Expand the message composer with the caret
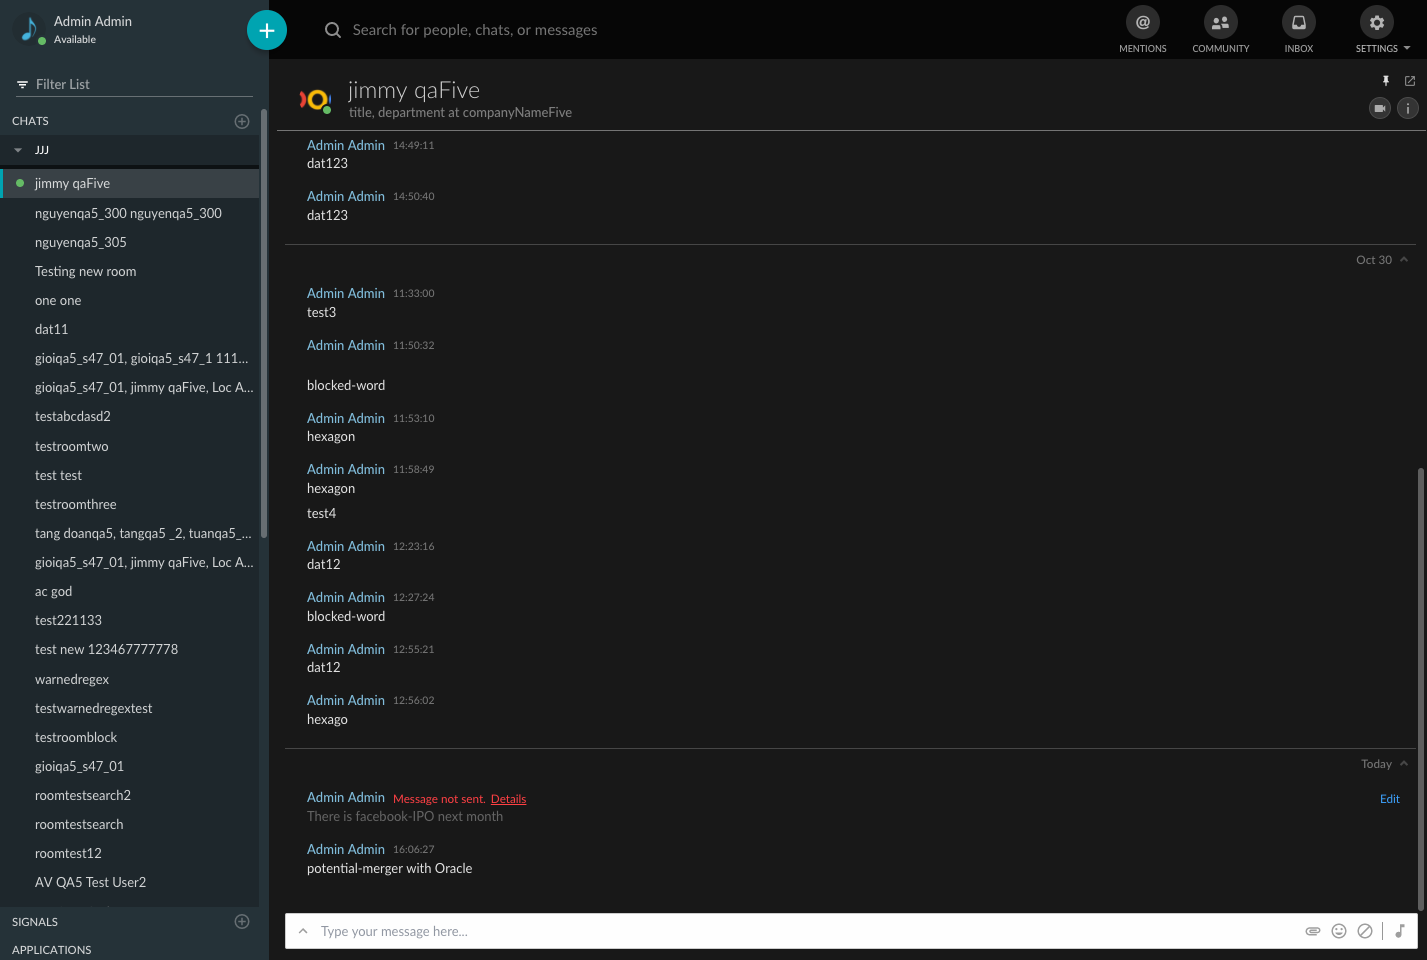This screenshot has height=960, width=1427. pos(303,931)
